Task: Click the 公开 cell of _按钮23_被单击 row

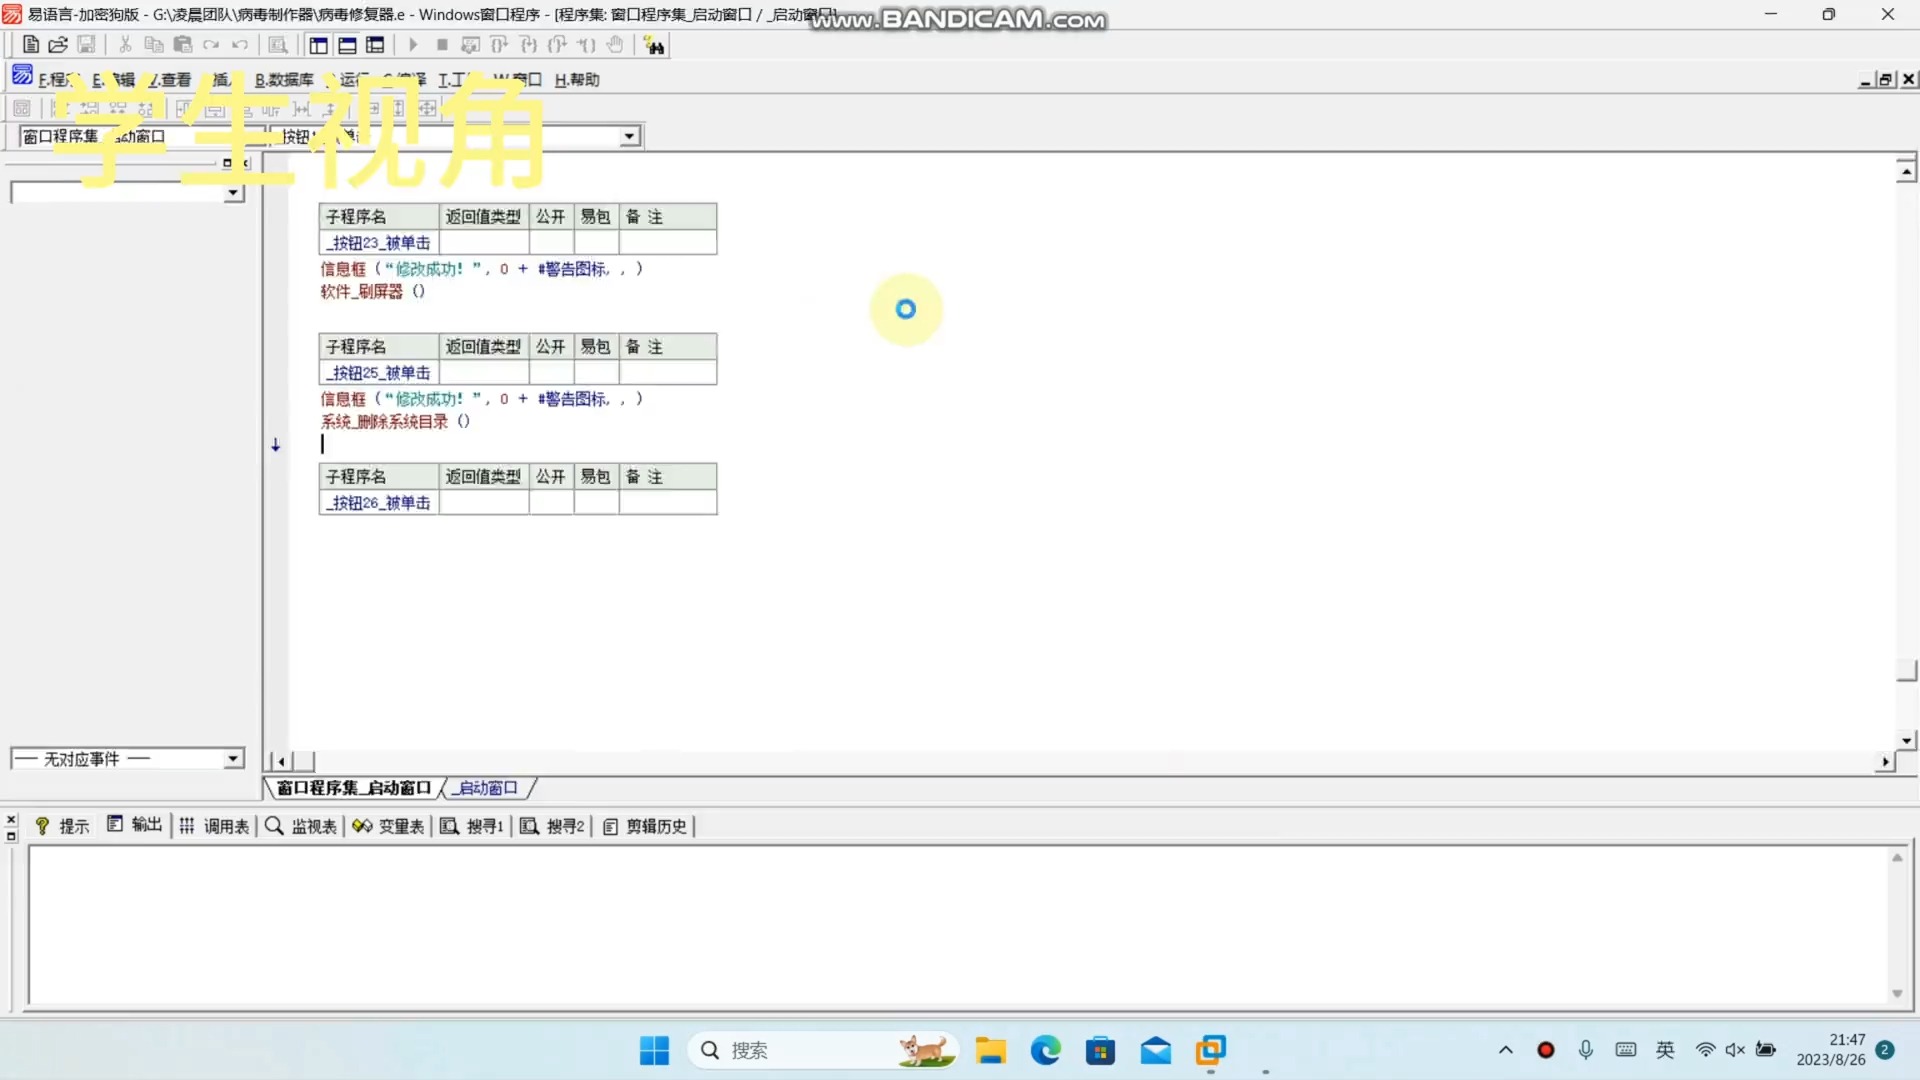Action: pyautogui.click(x=551, y=243)
